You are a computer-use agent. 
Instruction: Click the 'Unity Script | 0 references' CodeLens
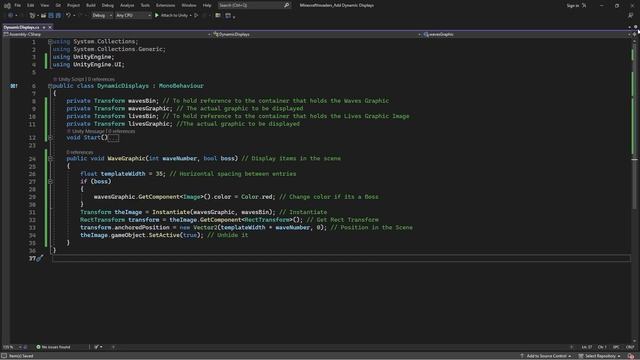tap(84, 79)
